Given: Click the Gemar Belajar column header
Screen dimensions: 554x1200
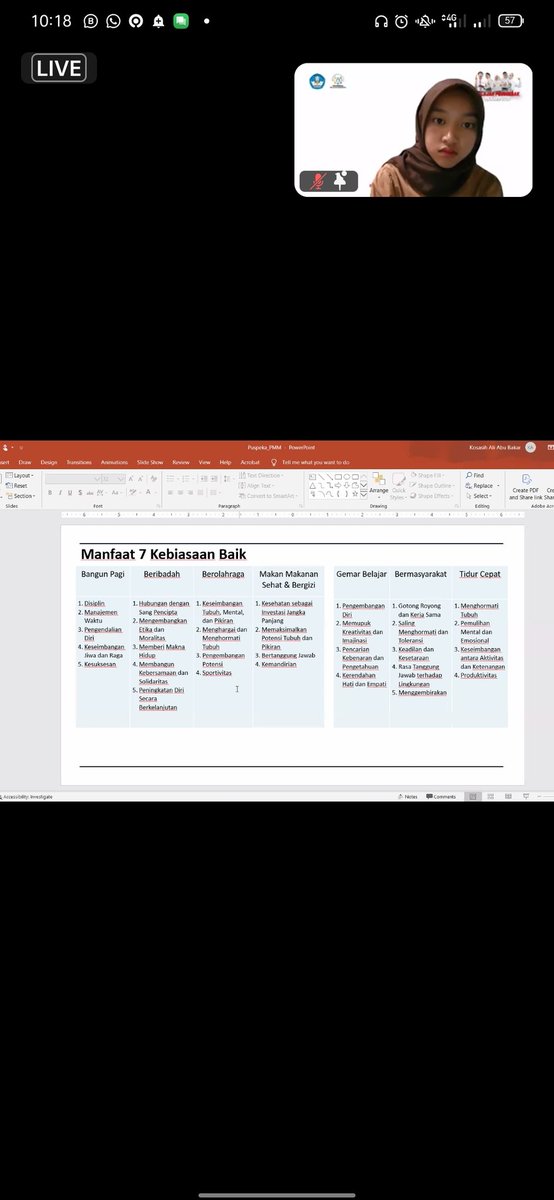Looking at the screenshot, I should (361, 574).
